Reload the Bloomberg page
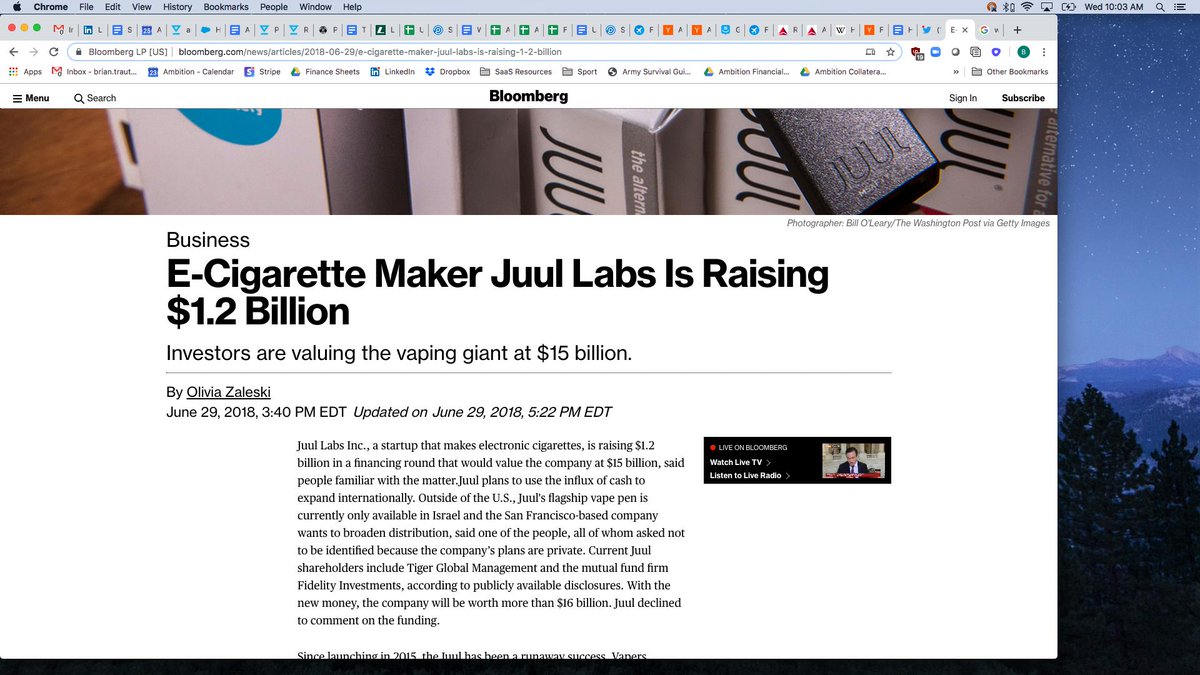Viewport: 1200px width, 675px height. [x=54, y=52]
